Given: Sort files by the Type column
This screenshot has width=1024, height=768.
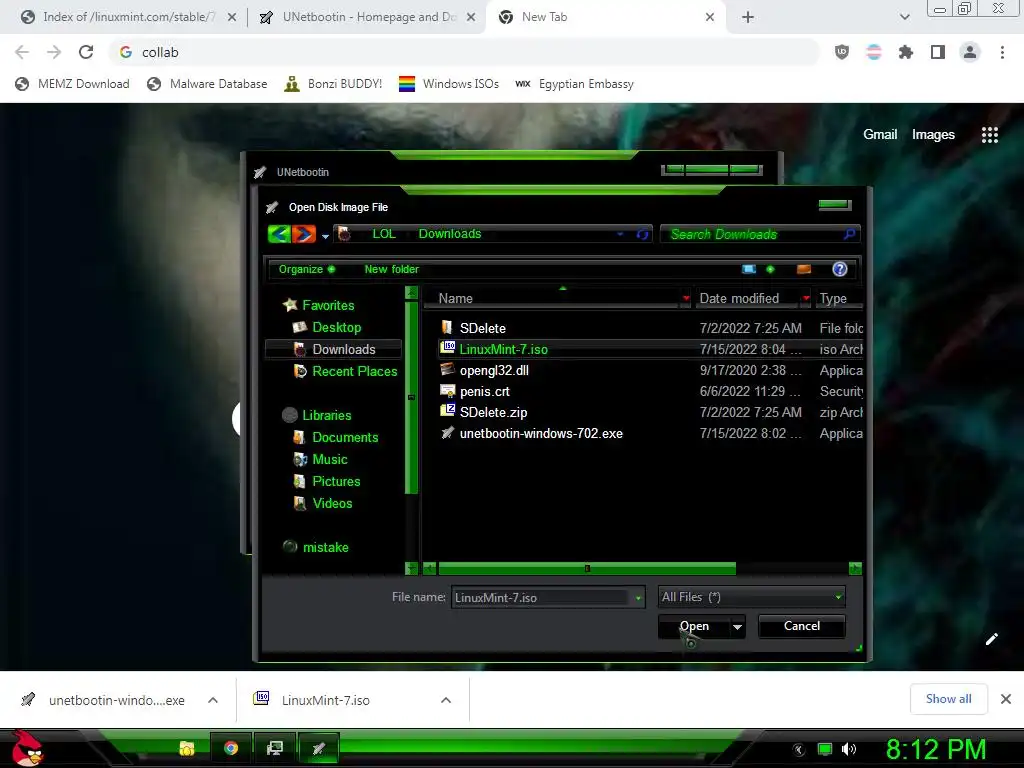Looking at the screenshot, I should [x=833, y=298].
